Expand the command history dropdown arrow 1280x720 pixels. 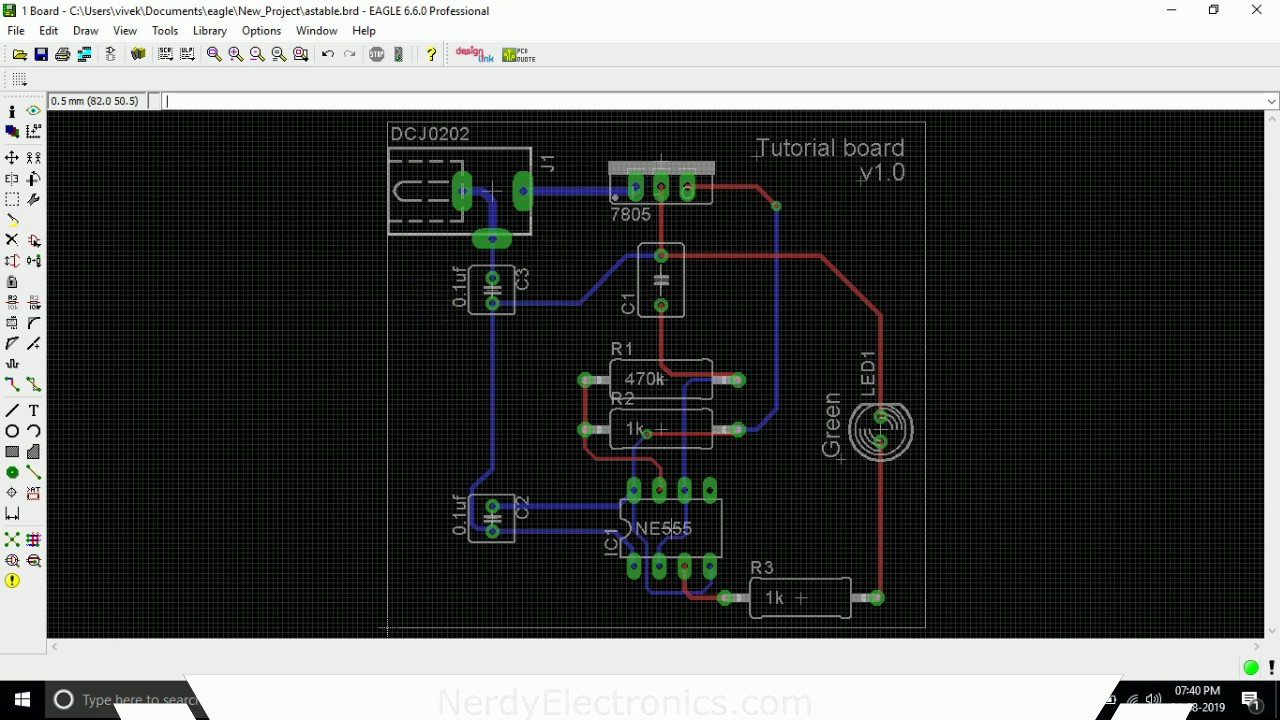(1272, 101)
